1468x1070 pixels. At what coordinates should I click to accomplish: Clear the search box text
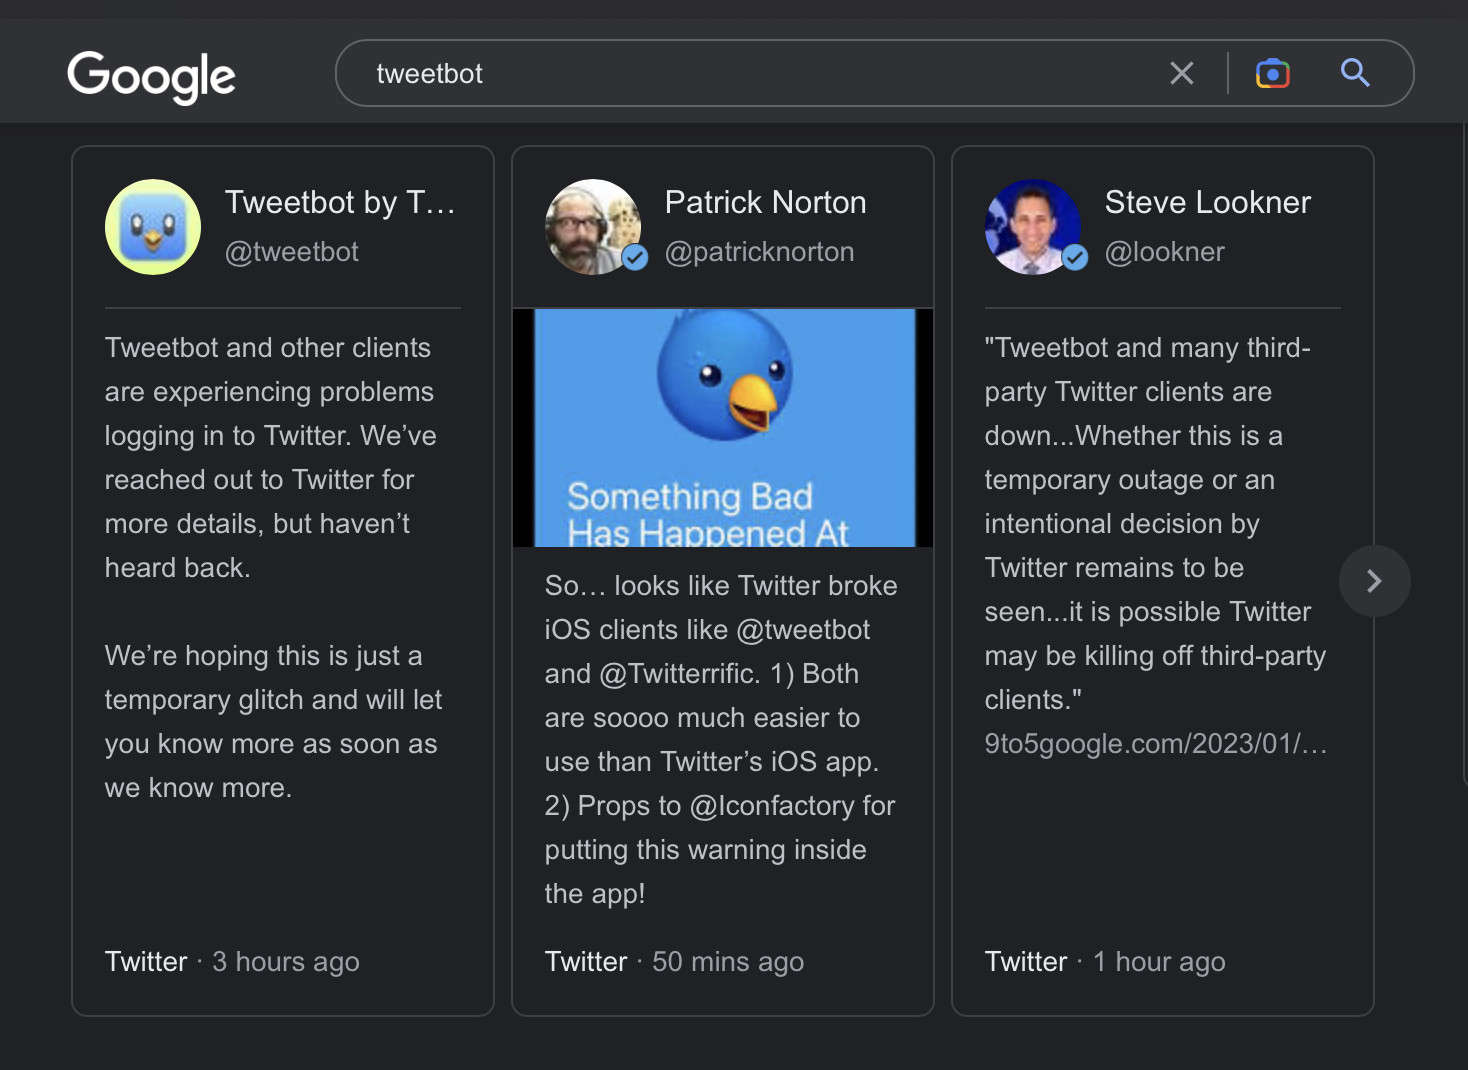coord(1182,73)
